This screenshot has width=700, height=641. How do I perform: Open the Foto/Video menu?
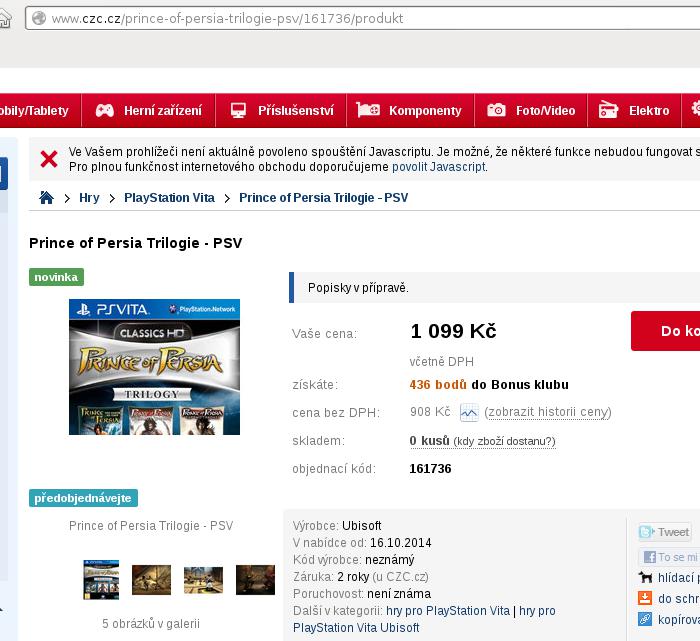click(x=531, y=110)
